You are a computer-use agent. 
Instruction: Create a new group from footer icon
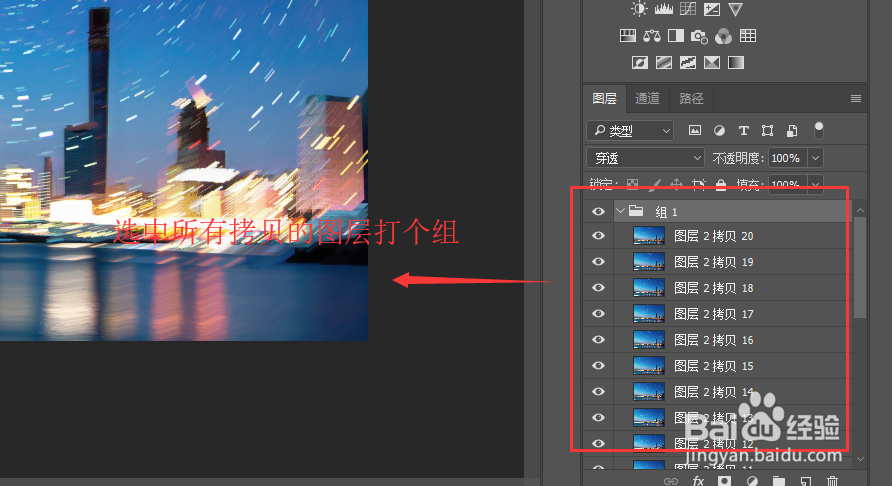pyautogui.click(x=779, y=481)
